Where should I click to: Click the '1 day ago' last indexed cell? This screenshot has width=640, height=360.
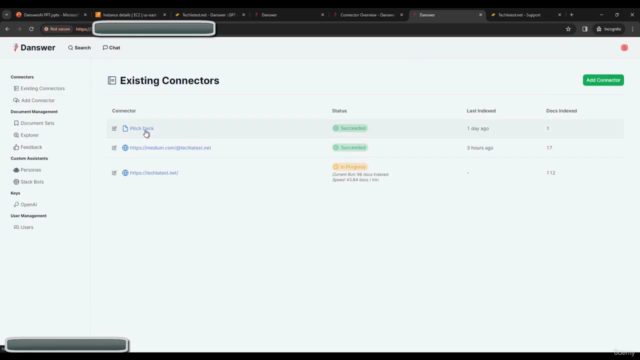point(478,129)
